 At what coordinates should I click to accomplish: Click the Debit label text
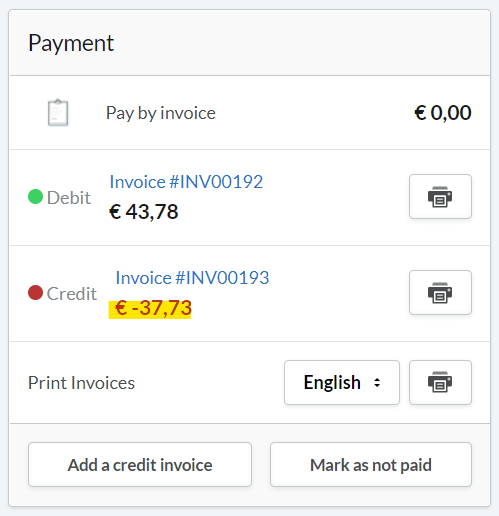pyautogui.click(x=69, y=198)
